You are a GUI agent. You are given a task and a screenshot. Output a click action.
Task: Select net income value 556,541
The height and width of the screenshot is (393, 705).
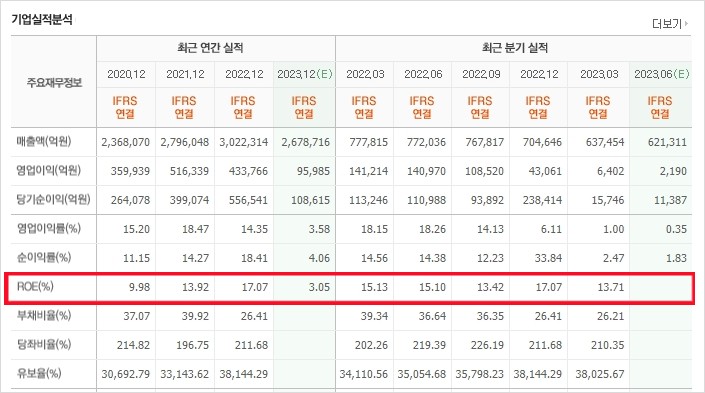pos(248,200)
